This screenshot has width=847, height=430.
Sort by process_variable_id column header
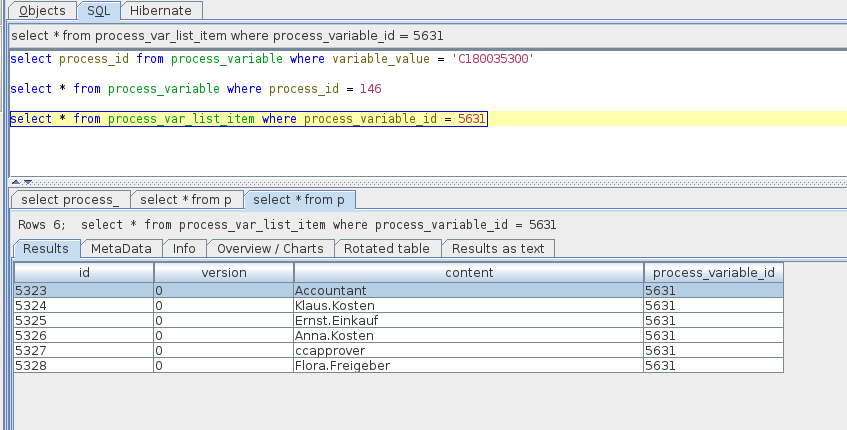pos(714,273)
